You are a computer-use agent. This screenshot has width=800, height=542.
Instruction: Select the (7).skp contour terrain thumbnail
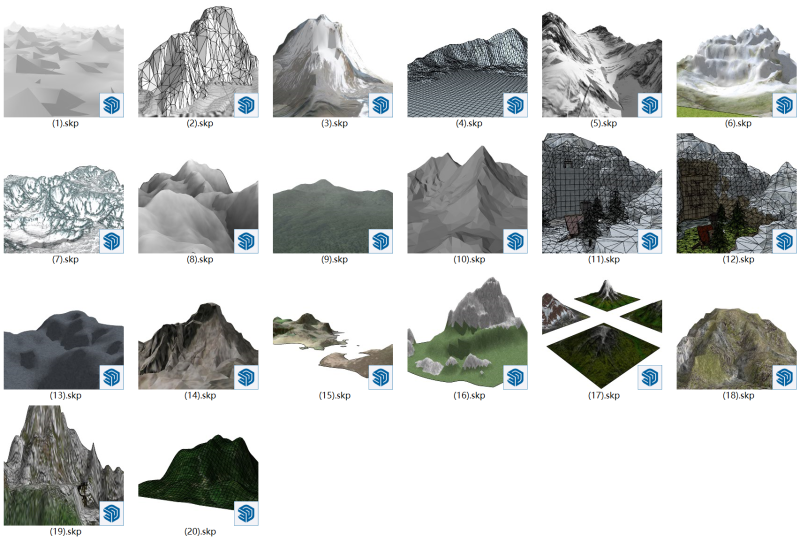click(x=64, y=209)
